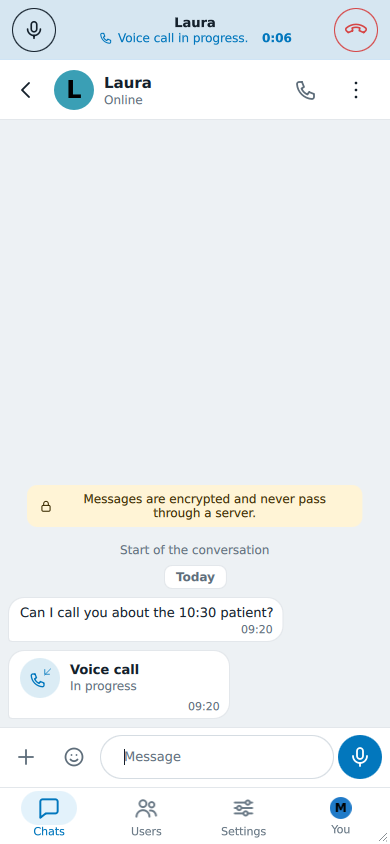This screenshot has height=844, width=390.
Task: Click the Today date label
Action: (195, 577)
